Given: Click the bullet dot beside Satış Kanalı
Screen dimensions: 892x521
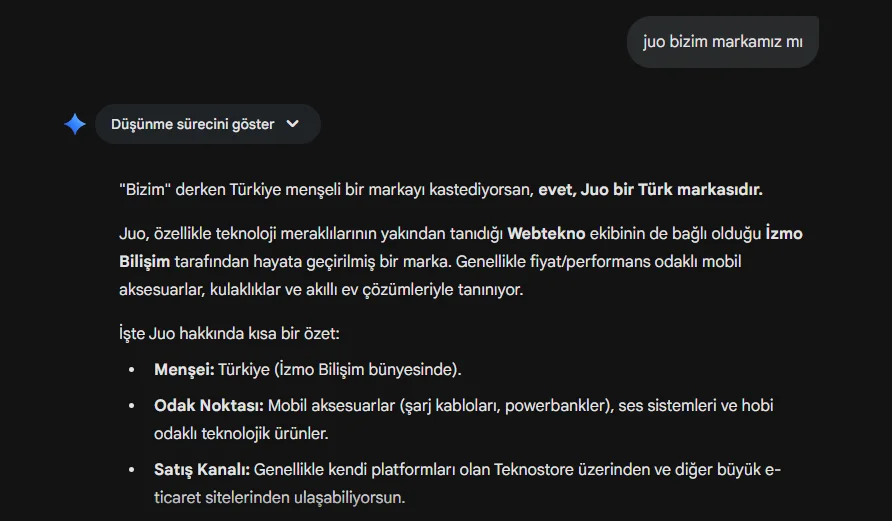Looking at the screenshot, I should tap(132, 470).
